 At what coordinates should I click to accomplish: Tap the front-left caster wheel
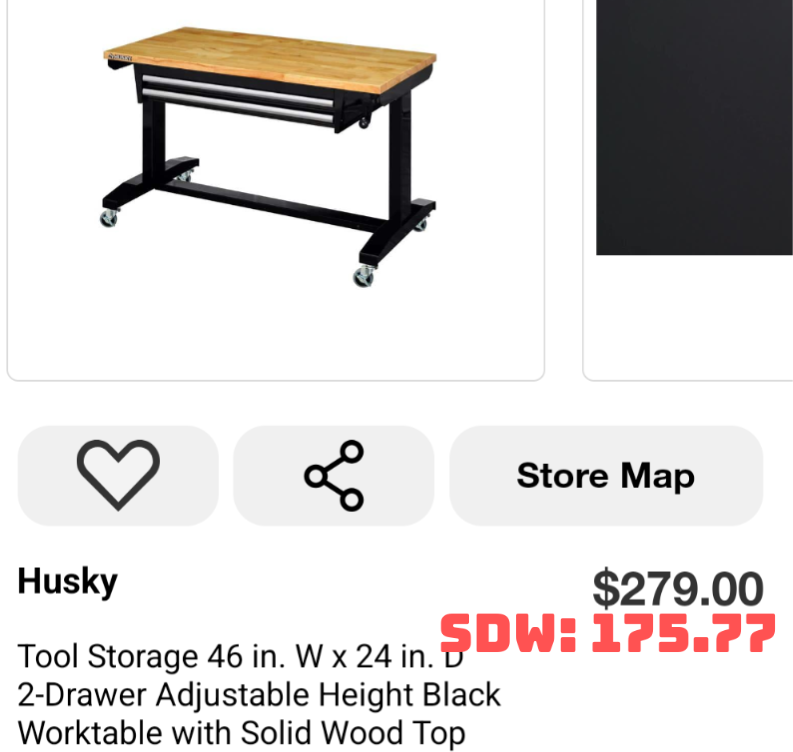[x=109, y=218]
